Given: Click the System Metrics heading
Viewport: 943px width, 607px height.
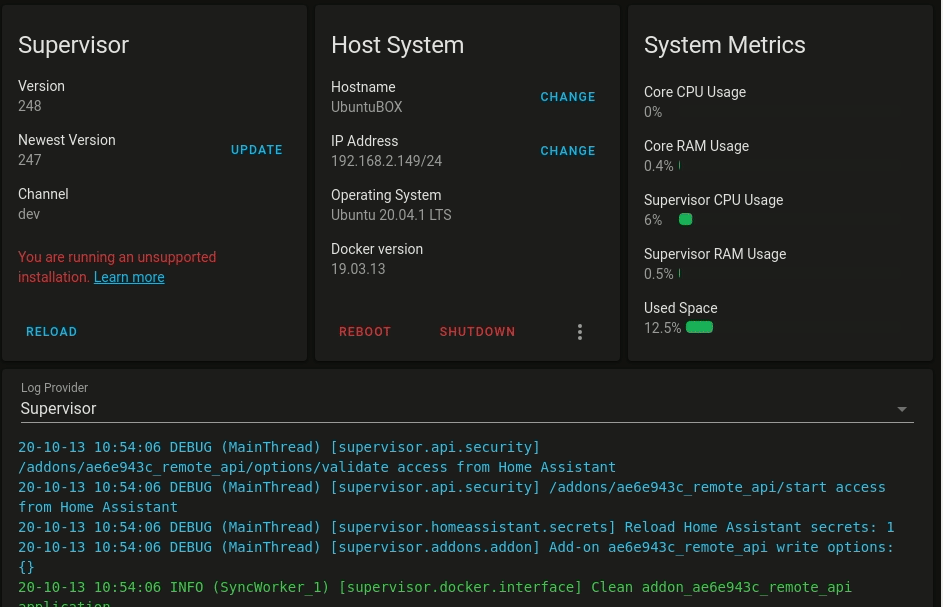Looking at the screenshot, I should click(725, 45).
